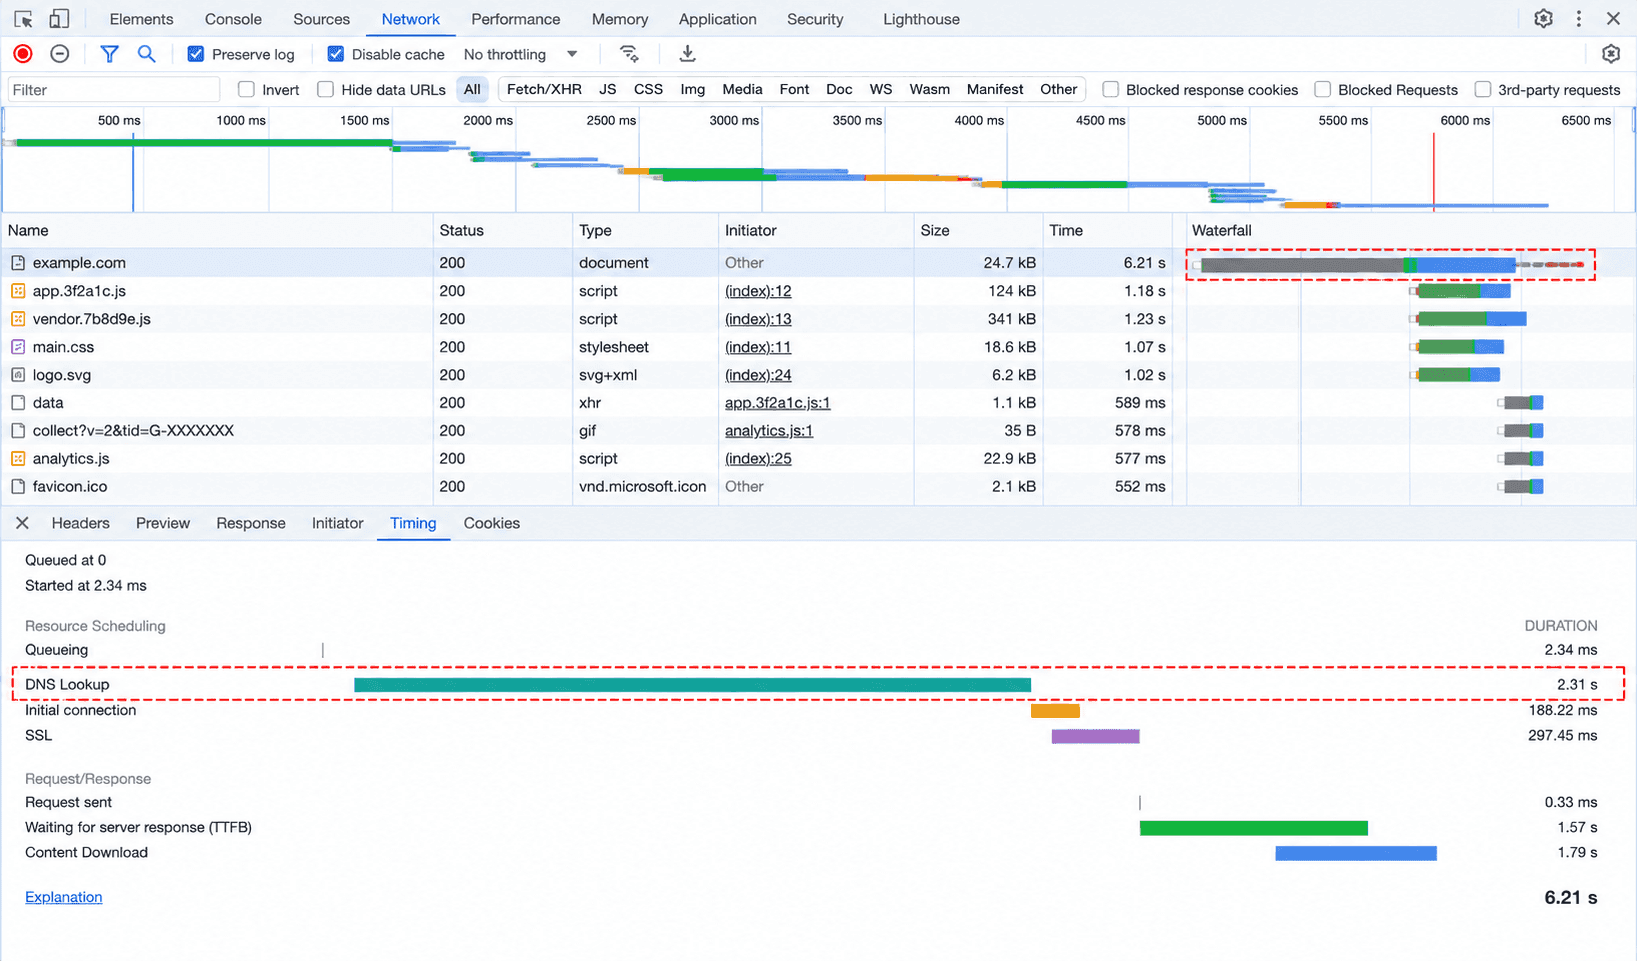Activate the inspect element picker icon
The image size is (1637, 961).
tap(24, 19)
